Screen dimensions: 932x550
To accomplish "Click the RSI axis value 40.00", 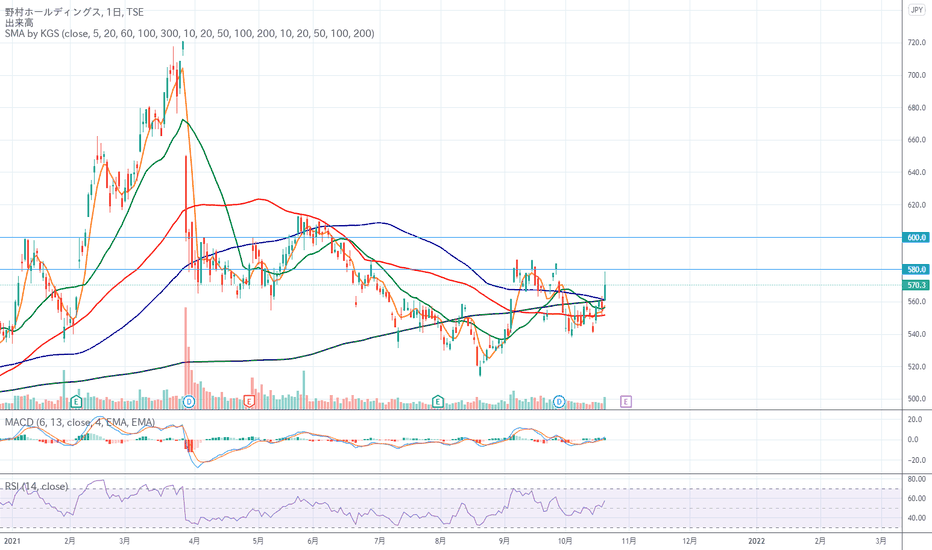I will click(917, 518).
